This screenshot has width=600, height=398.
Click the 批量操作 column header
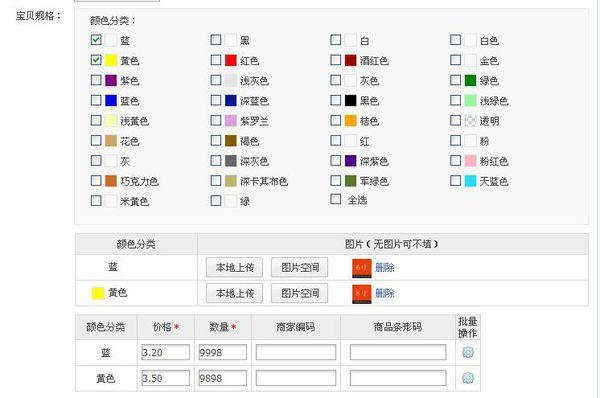pyautogui.click(x=468, y=327)
